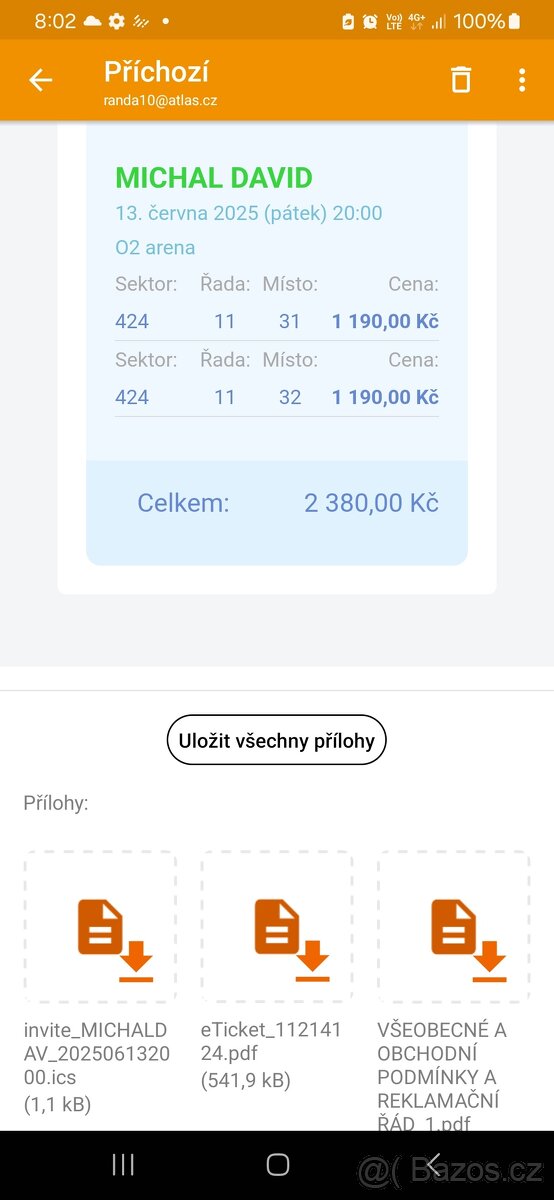Delete this email with trash icon

[460, 80]
